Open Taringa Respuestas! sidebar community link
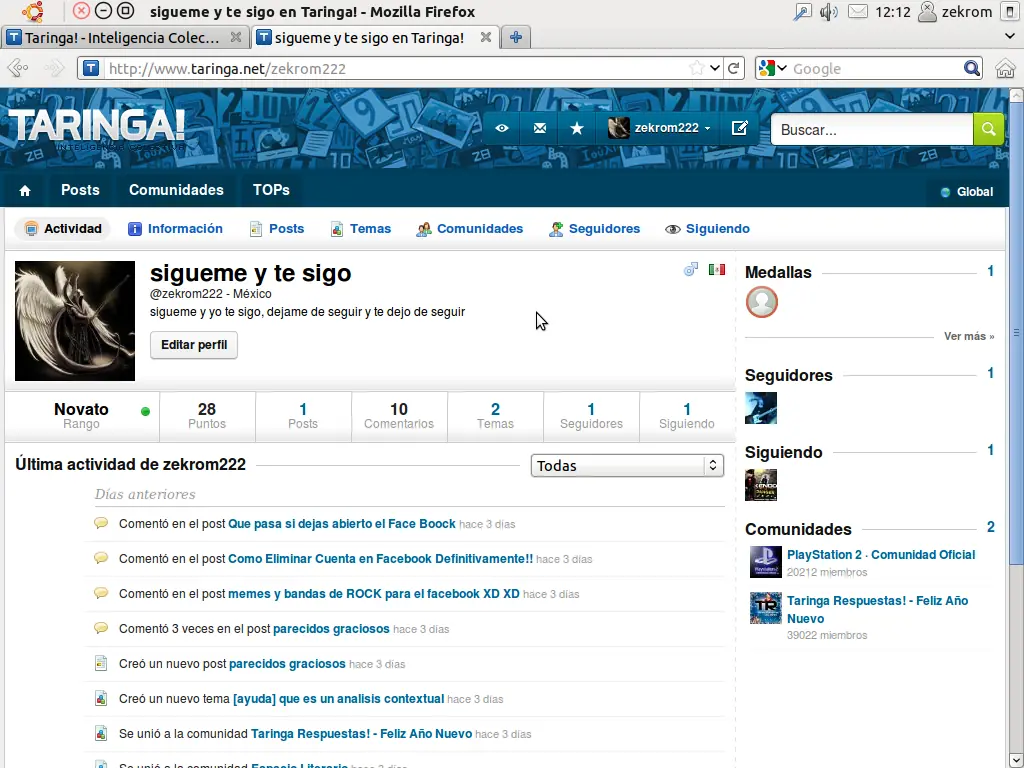This screenshot has width=1024, height=768. tap(878, 609)
